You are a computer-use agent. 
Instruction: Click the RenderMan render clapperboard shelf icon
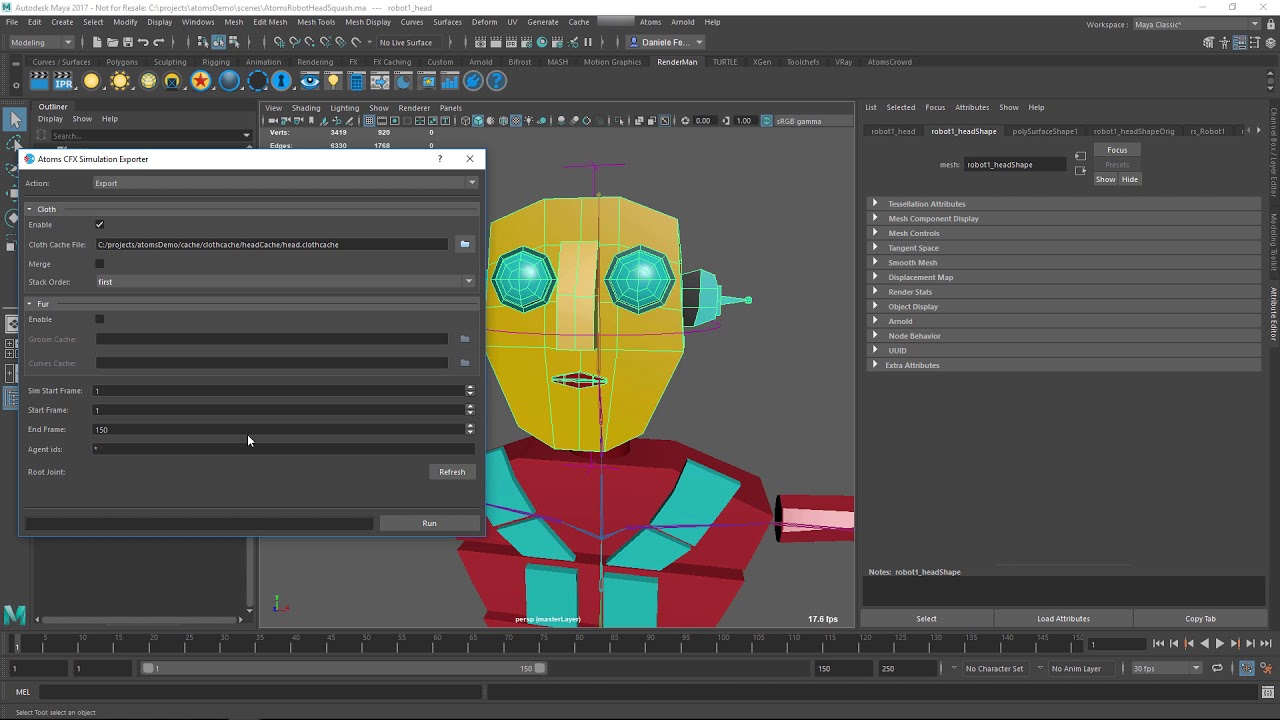click(x=38, y=82)
